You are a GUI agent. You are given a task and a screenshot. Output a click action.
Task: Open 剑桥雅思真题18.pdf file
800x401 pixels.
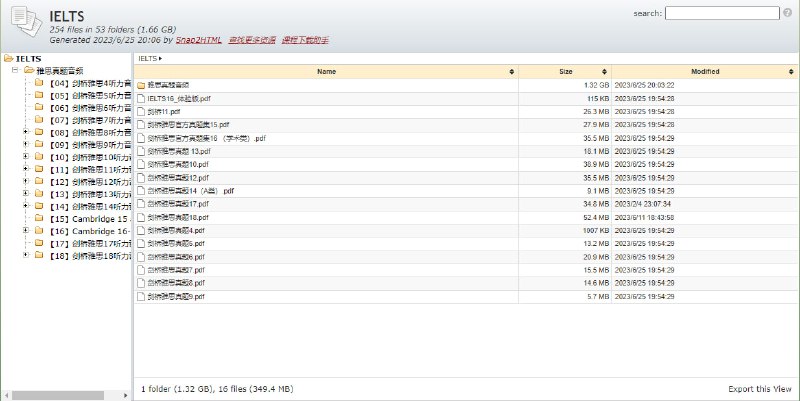coord(178,217)
